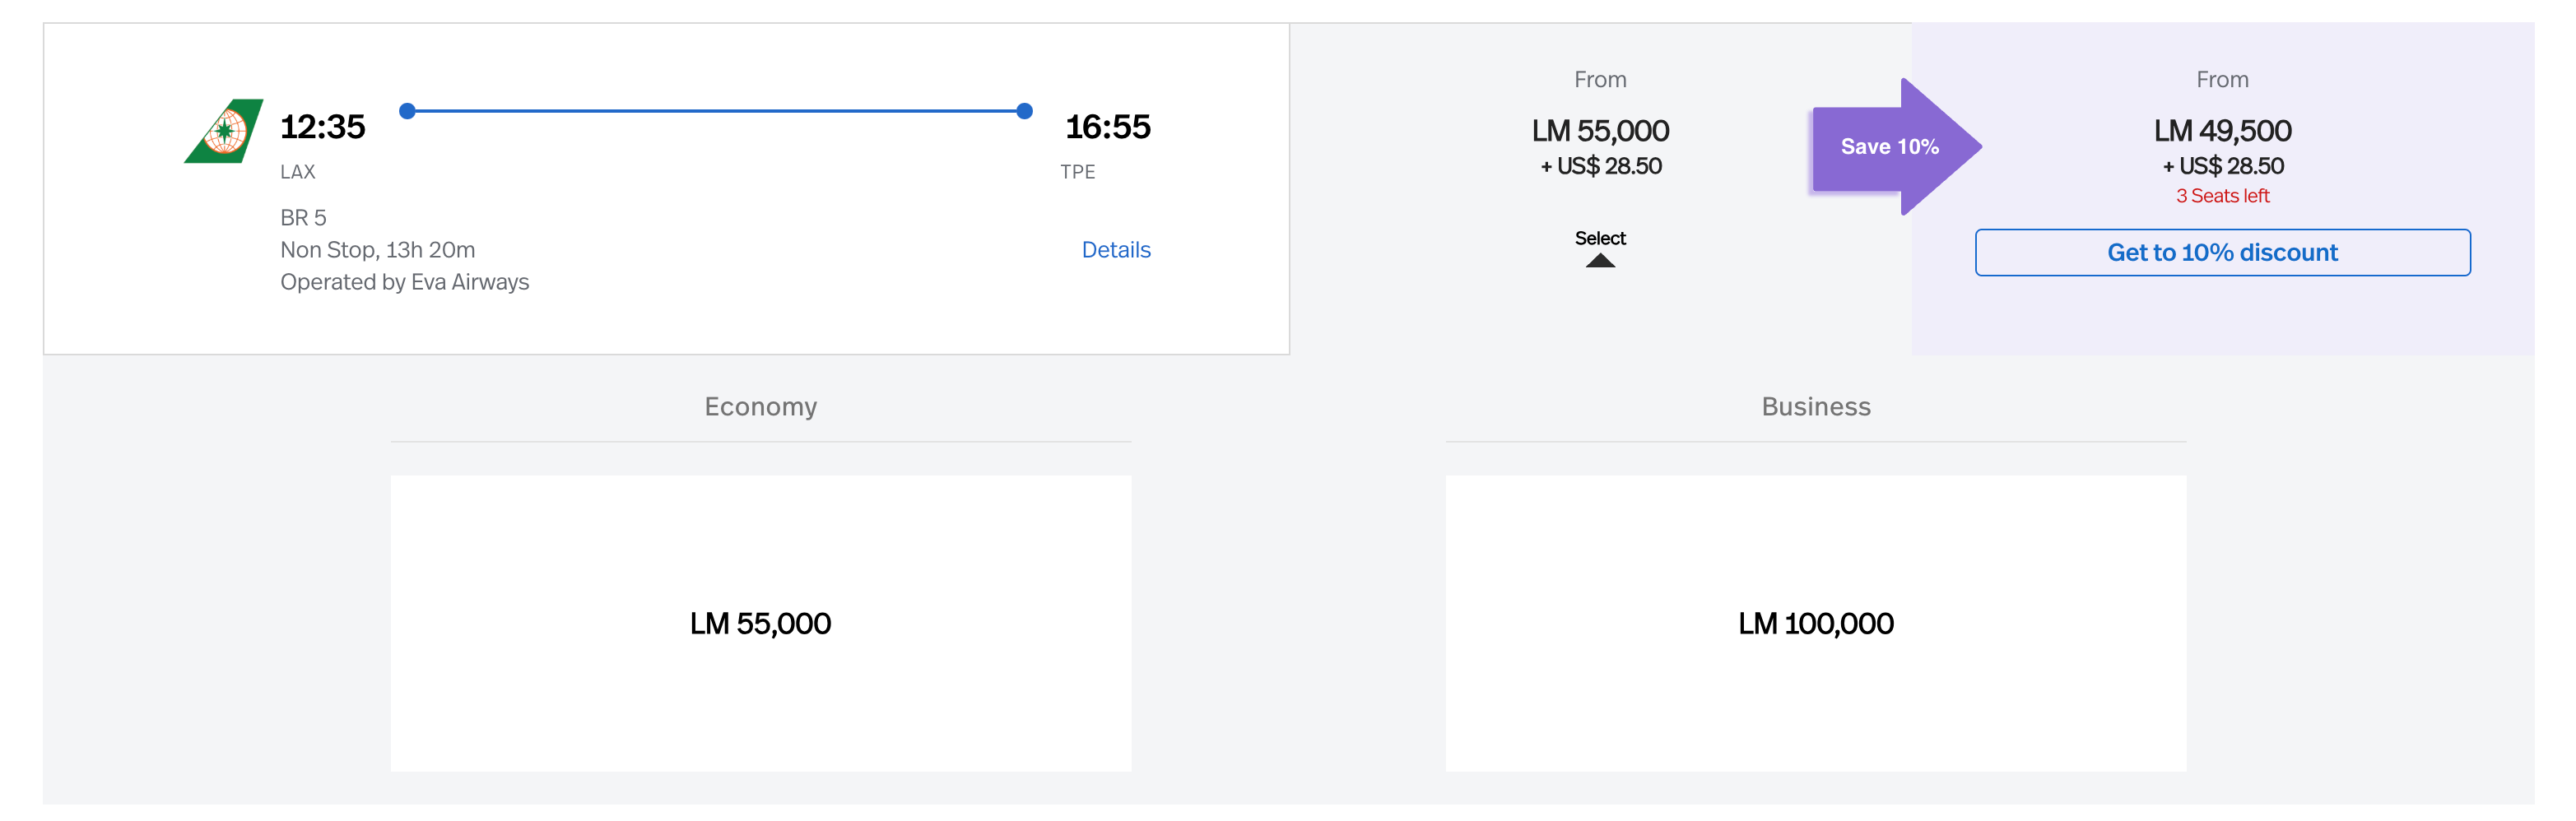Viewport: 2576px width, 821px height.
Task: Click the Operated by Eva Airways text
Action: coord(404,282)
